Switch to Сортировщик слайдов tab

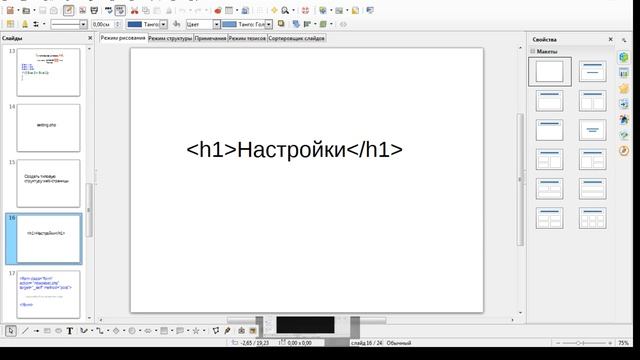(296, 38)
